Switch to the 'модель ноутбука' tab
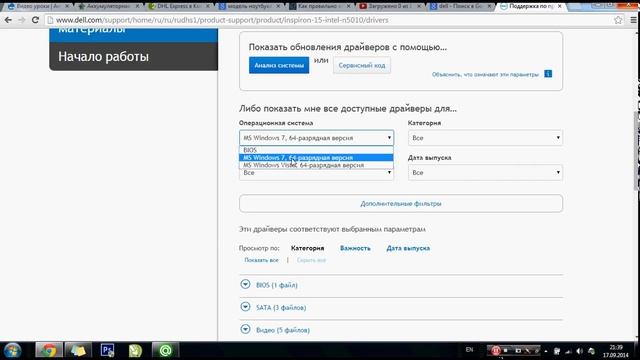The width and height of the screenshot is (640, 360). tap(250, 6)
